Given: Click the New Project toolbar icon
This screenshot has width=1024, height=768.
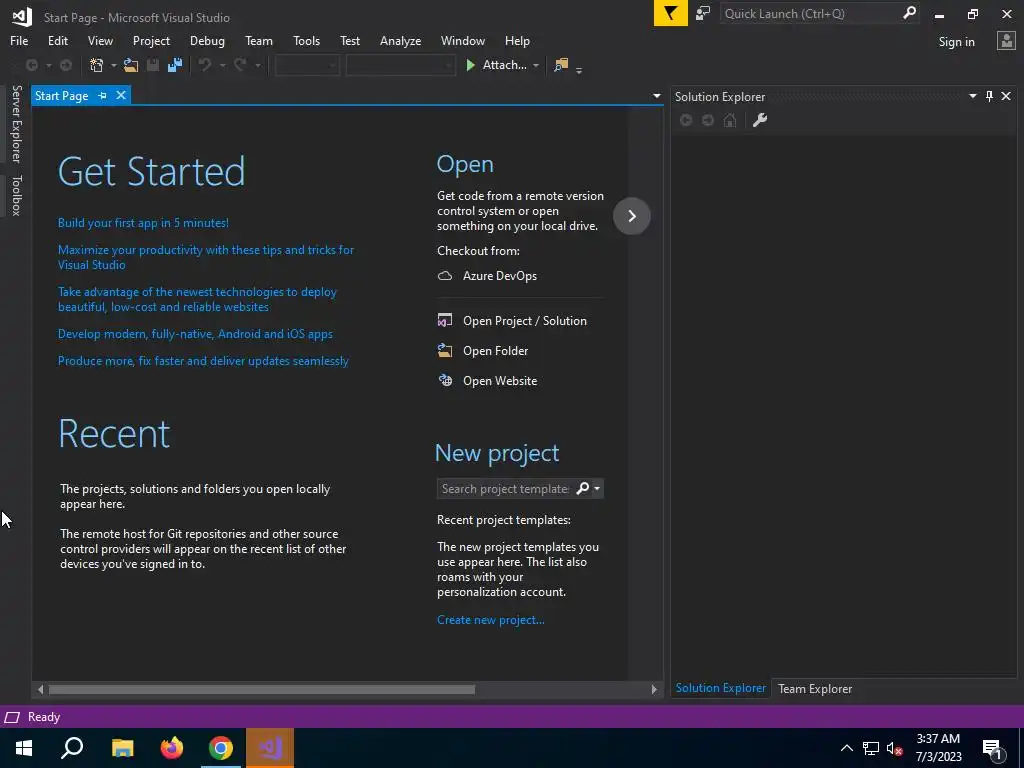Looking at the screenshot, I should click(97, 65).
